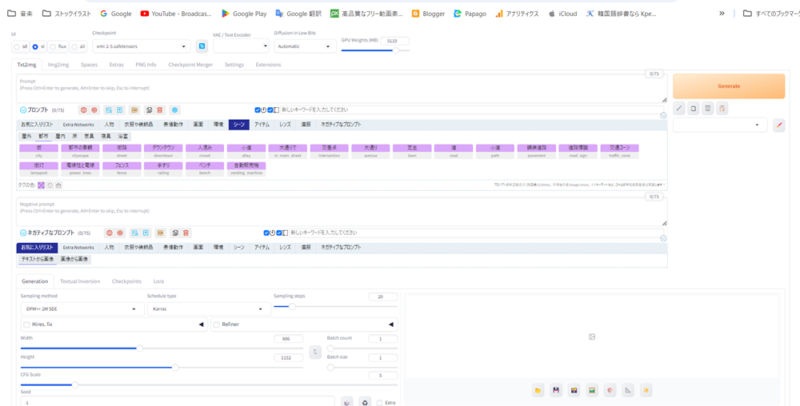
Task: Click the pencil edit-styles icon
Action: coord(779,125)
